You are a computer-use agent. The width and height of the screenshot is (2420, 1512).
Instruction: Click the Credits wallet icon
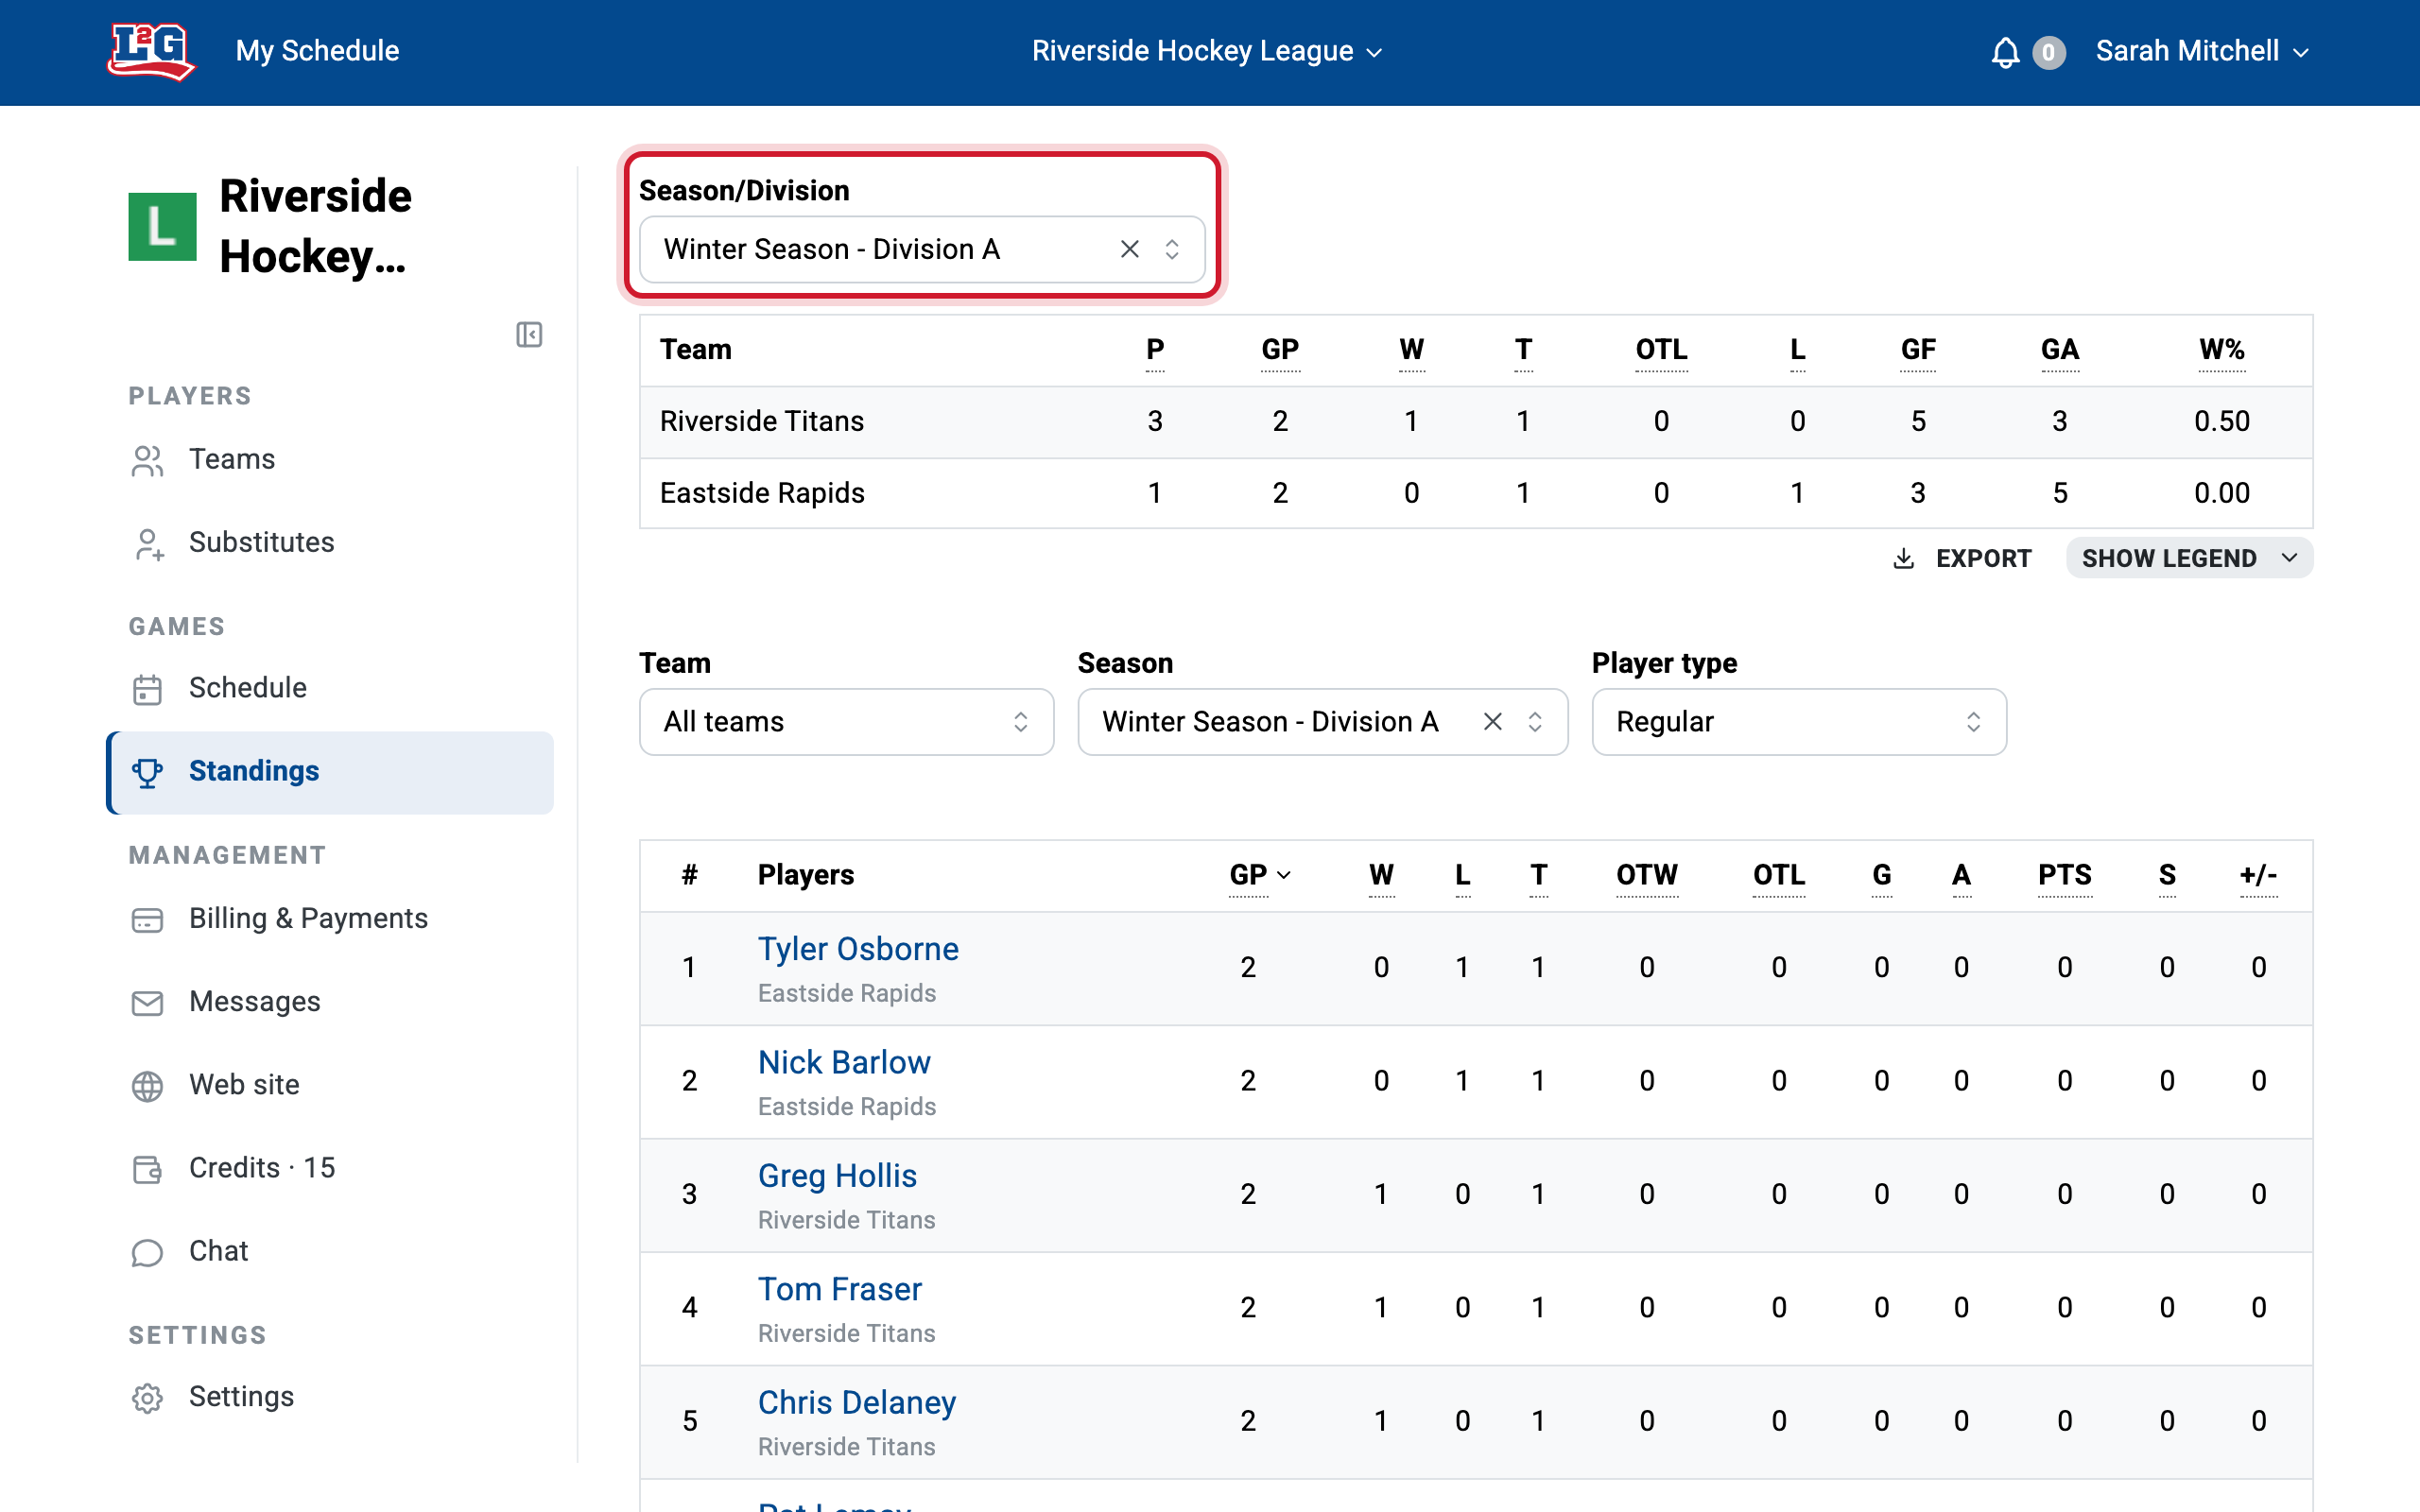pos(147,1169)
